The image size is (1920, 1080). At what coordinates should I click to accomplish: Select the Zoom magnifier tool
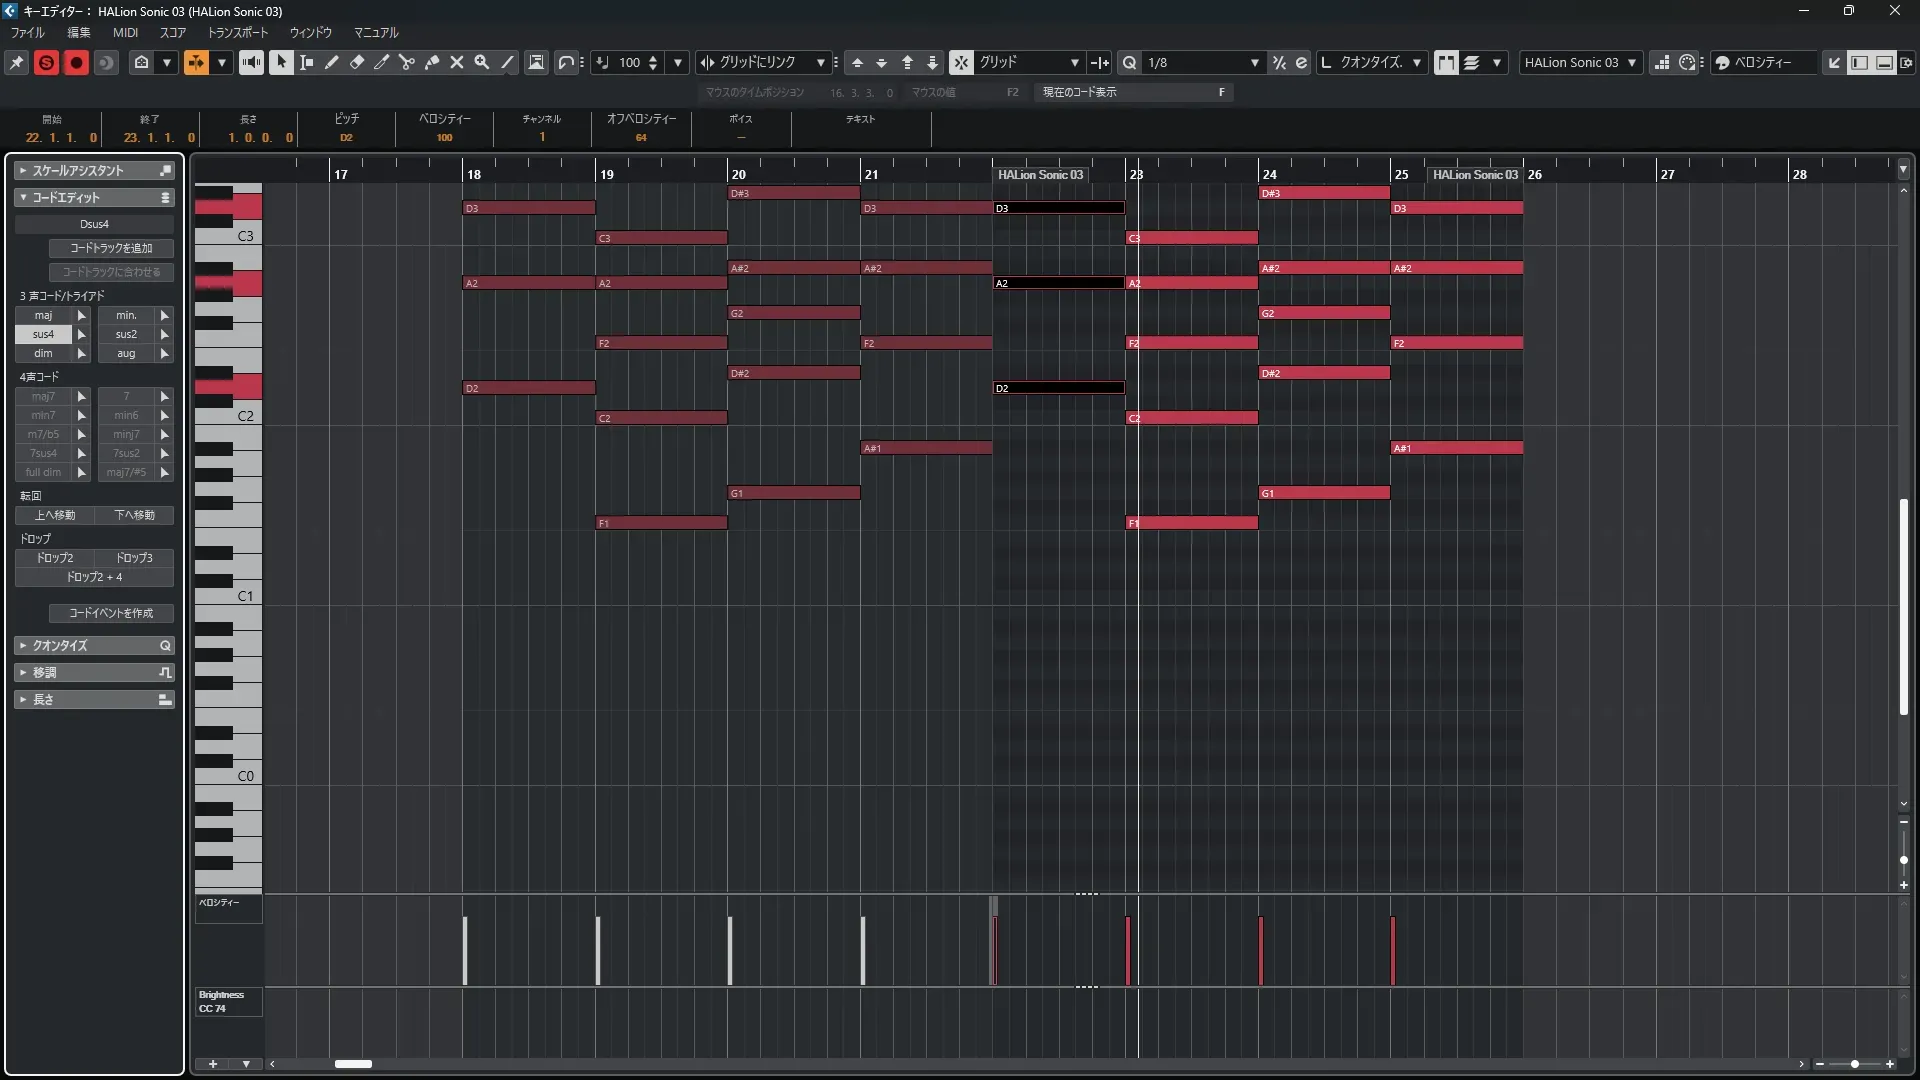point(482,62)
